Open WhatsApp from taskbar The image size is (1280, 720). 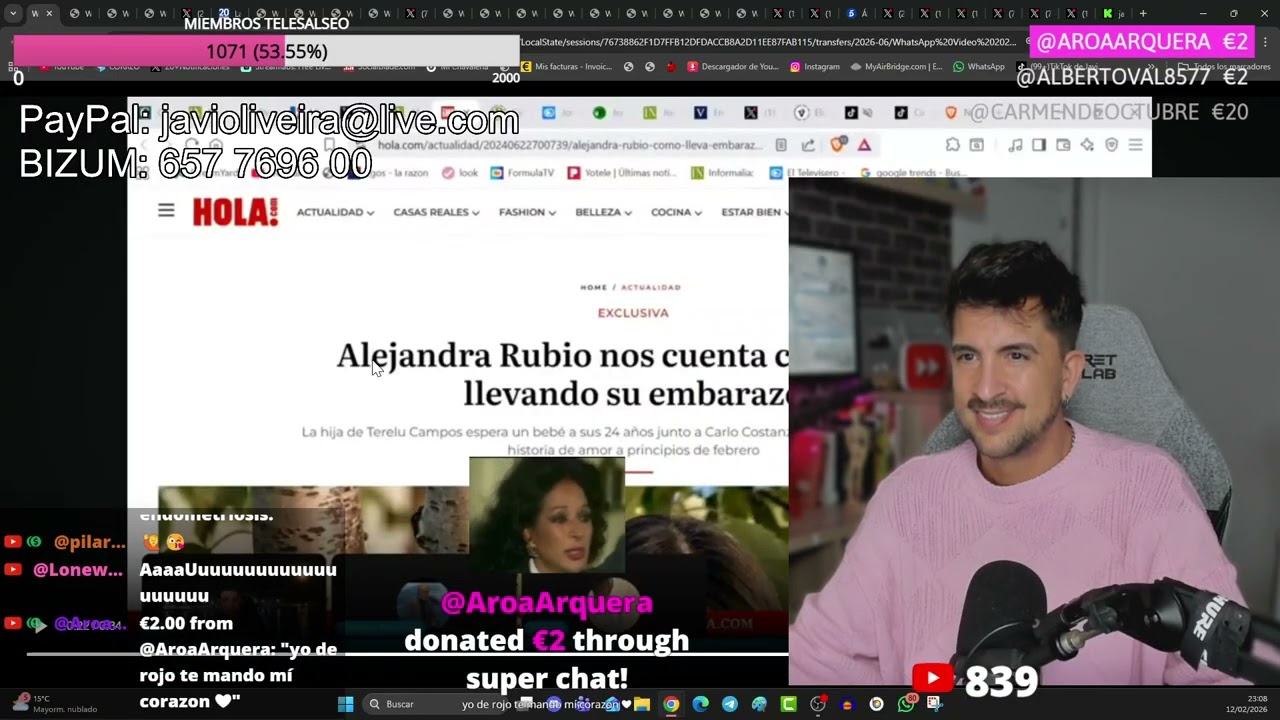click(906, 704)
